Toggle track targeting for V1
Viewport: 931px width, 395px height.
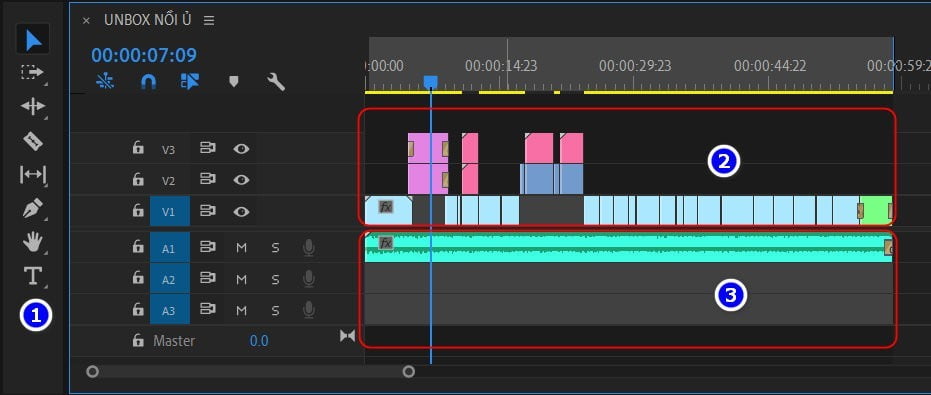pos(170,211)
